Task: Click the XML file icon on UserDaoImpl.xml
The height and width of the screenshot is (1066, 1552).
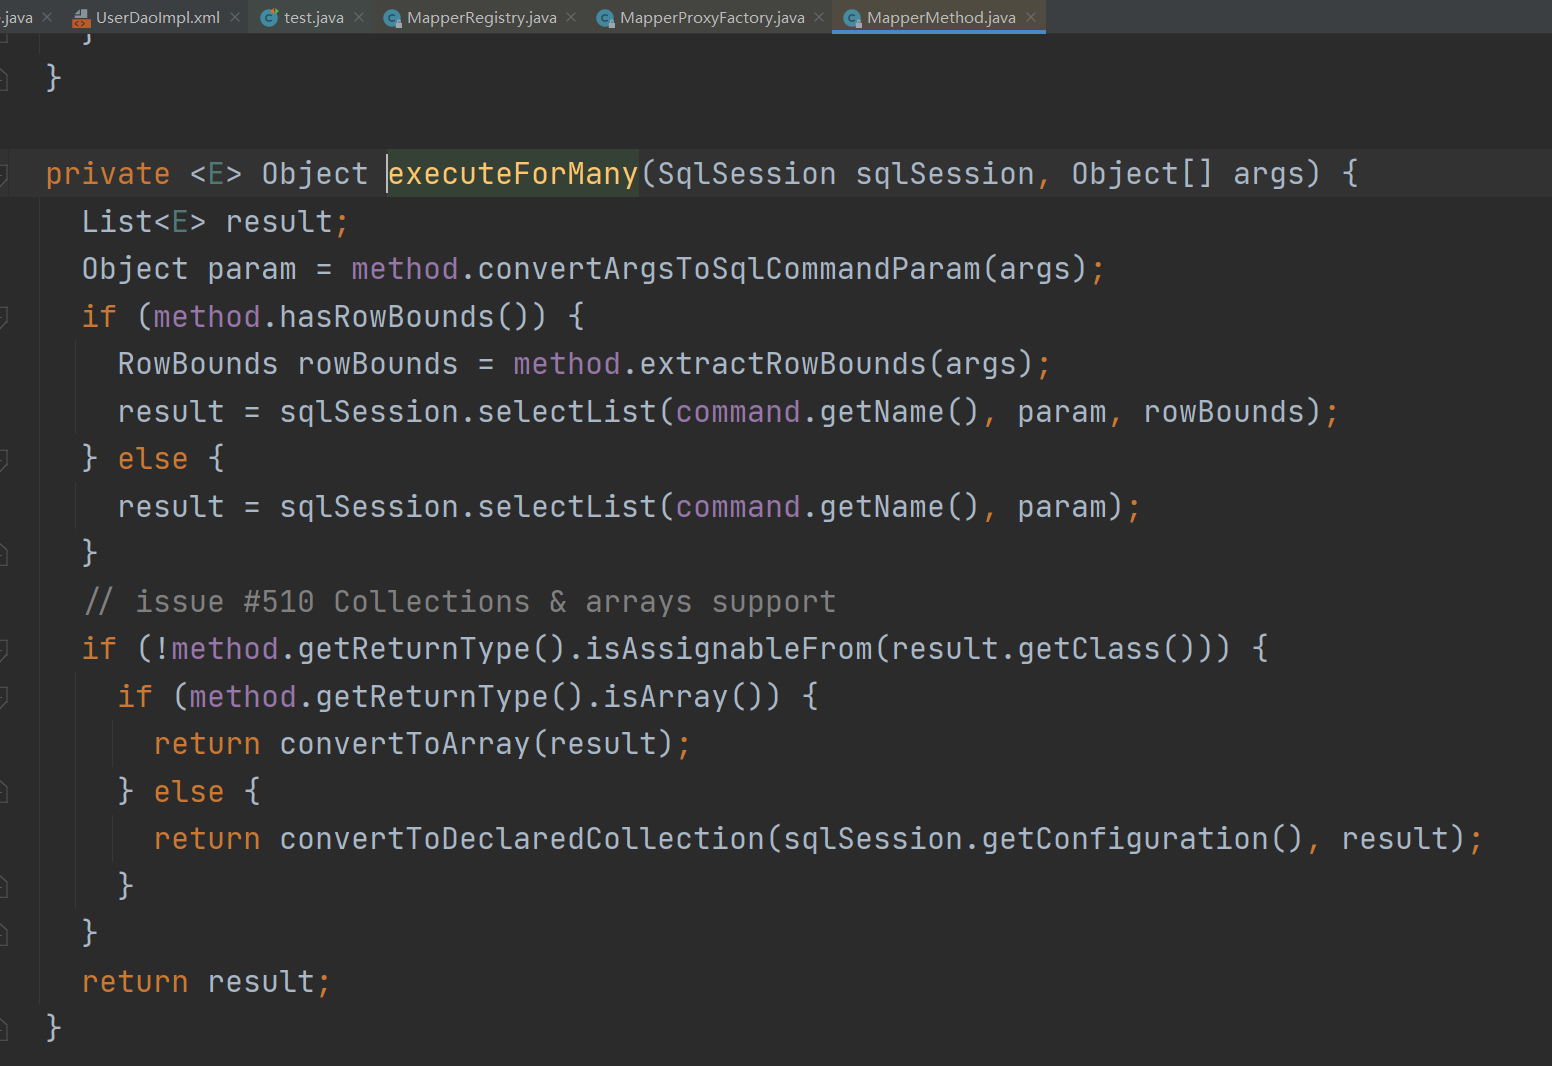Action: pyautogui.click(x=81, y=17)
